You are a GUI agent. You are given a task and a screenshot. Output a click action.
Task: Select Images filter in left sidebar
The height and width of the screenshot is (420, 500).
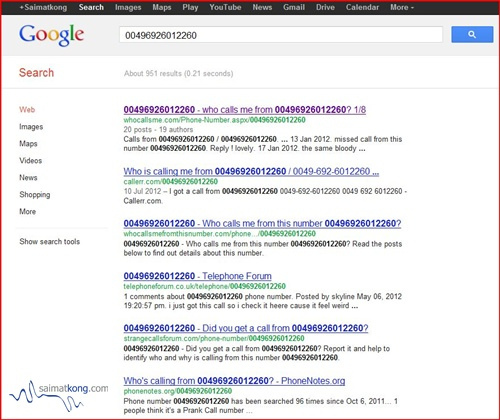click(x=31, y=127)
